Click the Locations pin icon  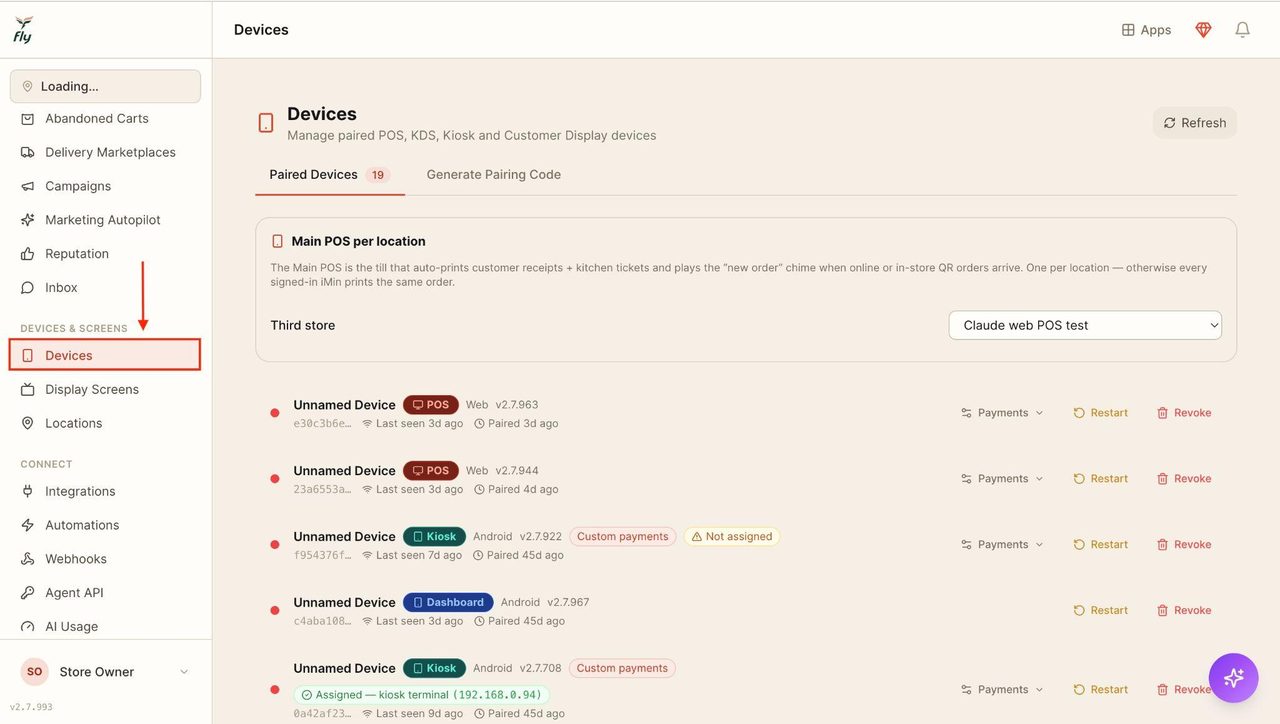pyautogui.click(x=28, y=424)
